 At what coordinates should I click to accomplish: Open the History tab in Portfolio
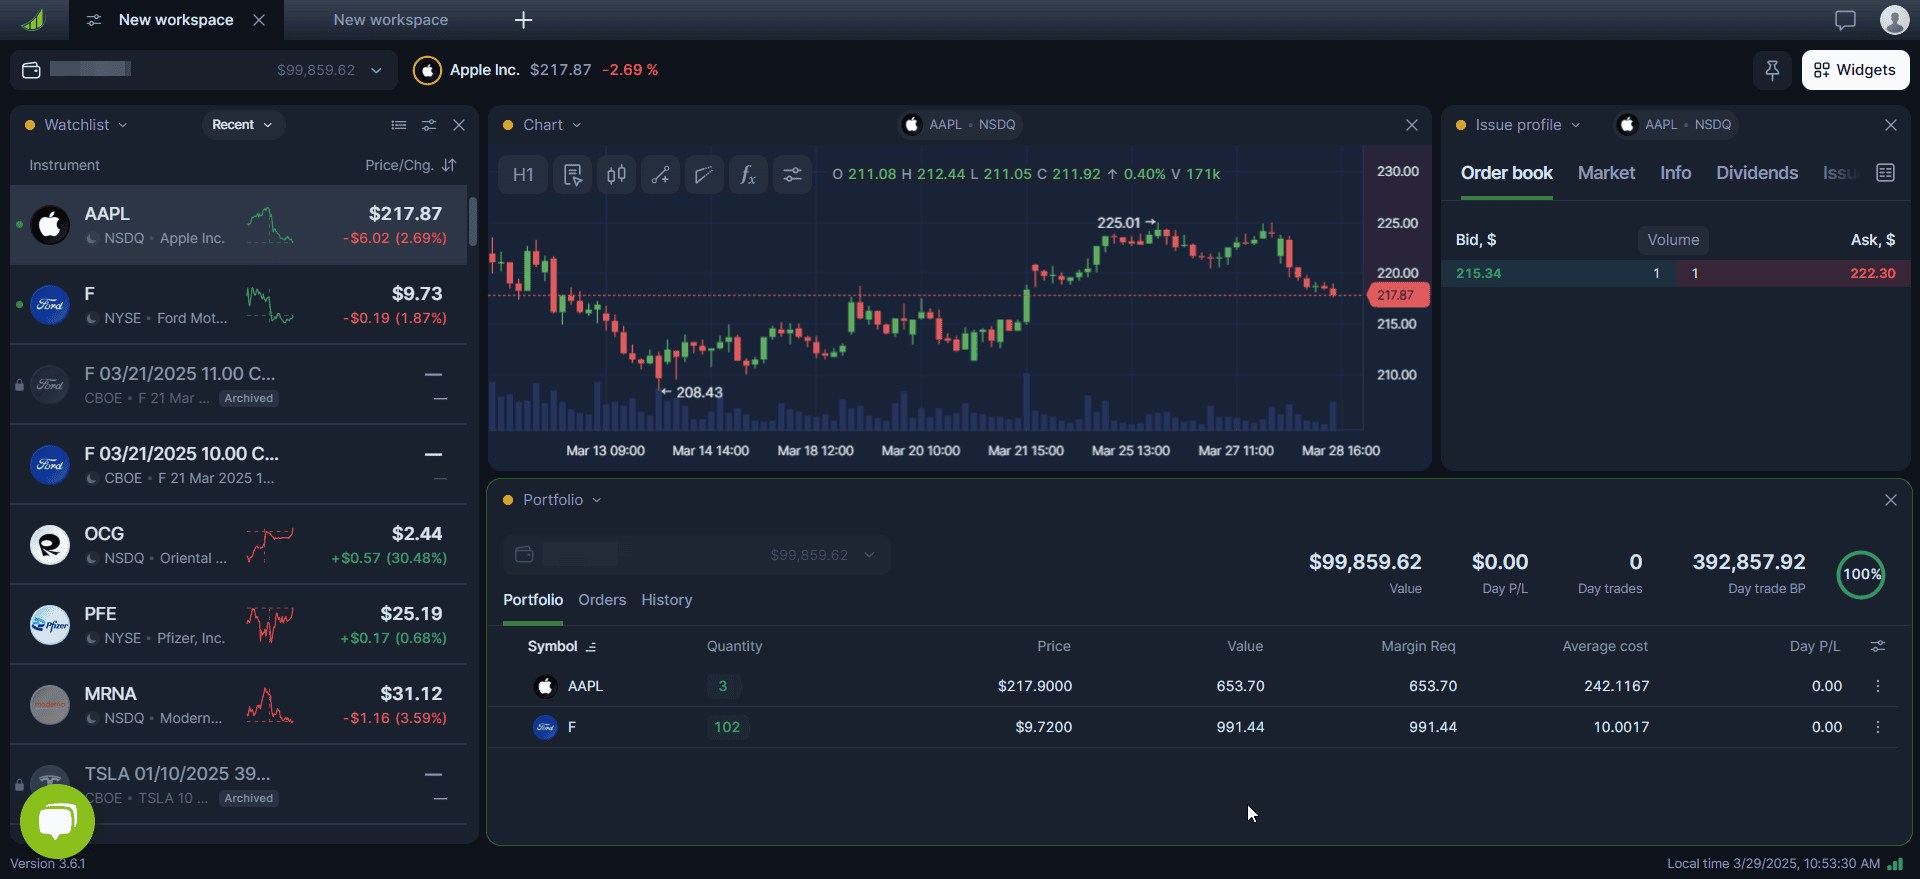pos(667,600)
